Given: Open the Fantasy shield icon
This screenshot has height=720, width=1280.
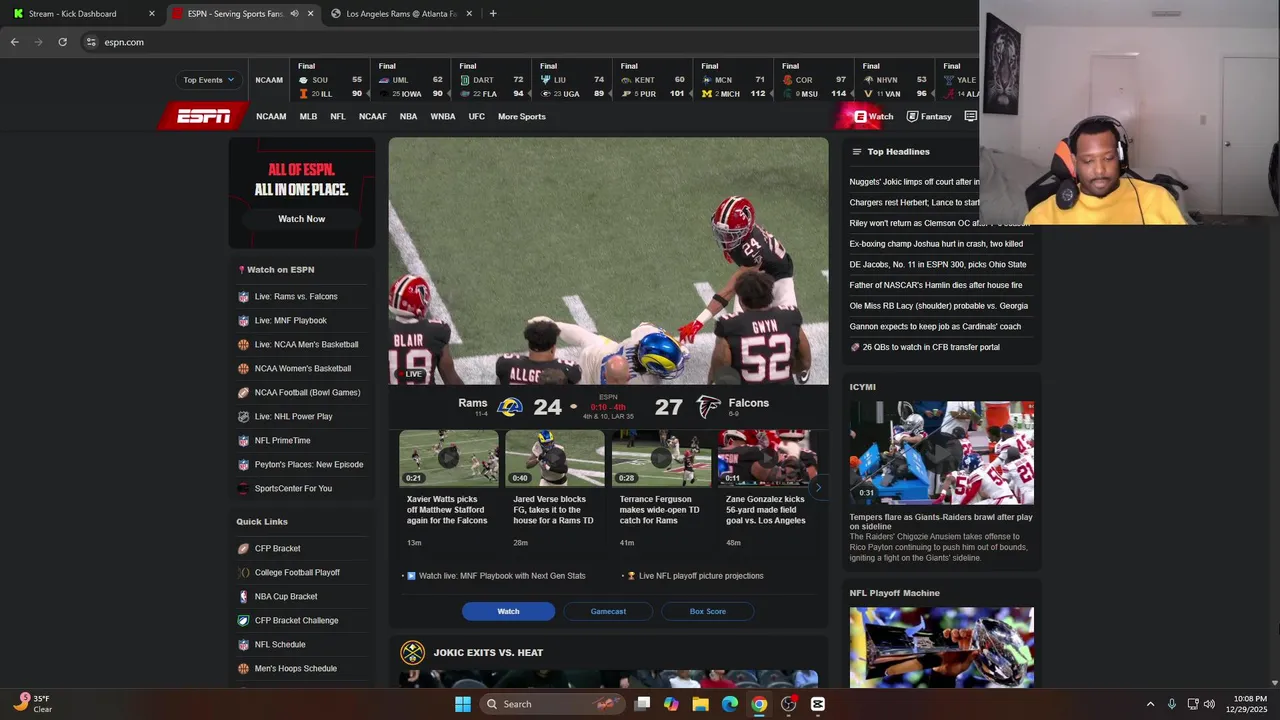Looking at the screenshot, I should [x=912, y=116].
